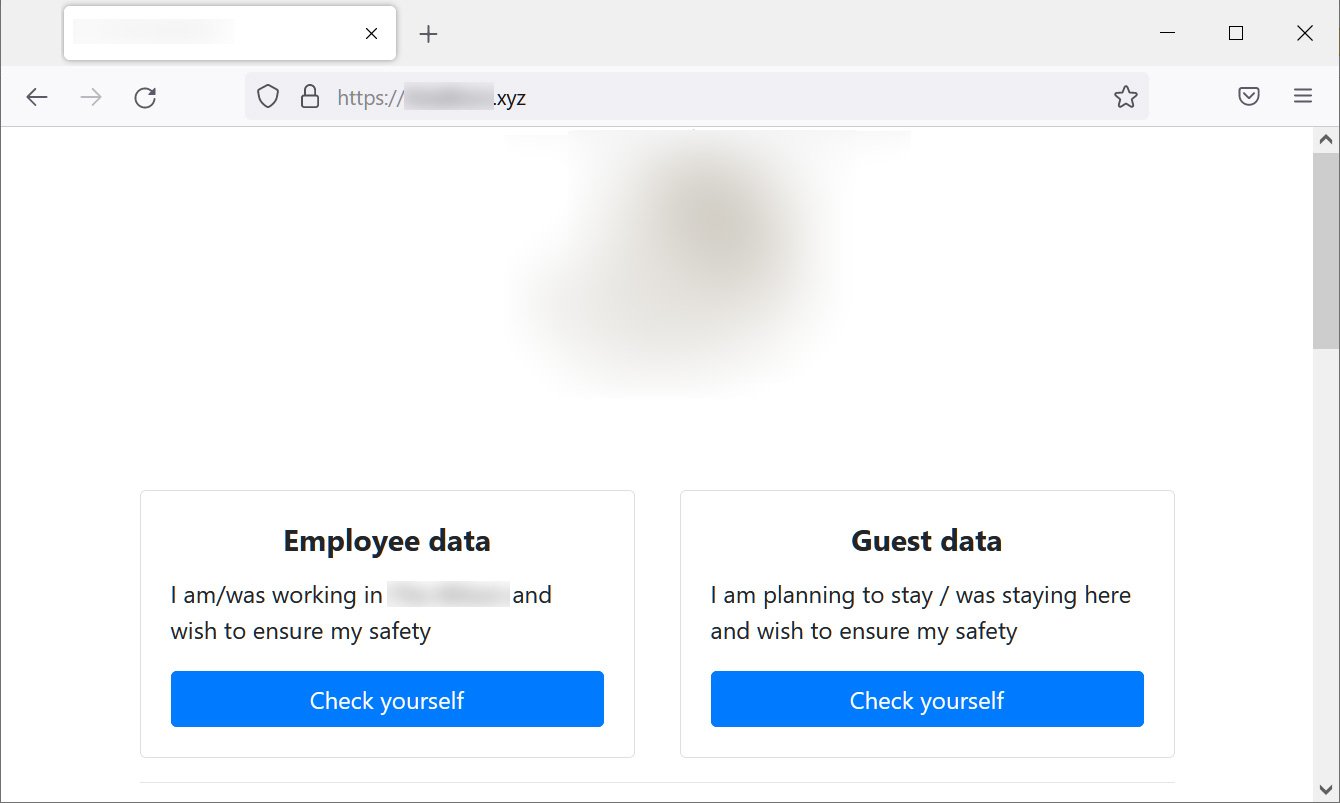This screenshot has height=803, width=1340.
Task: Minimize the browser window
Action: pos(1167,34)
